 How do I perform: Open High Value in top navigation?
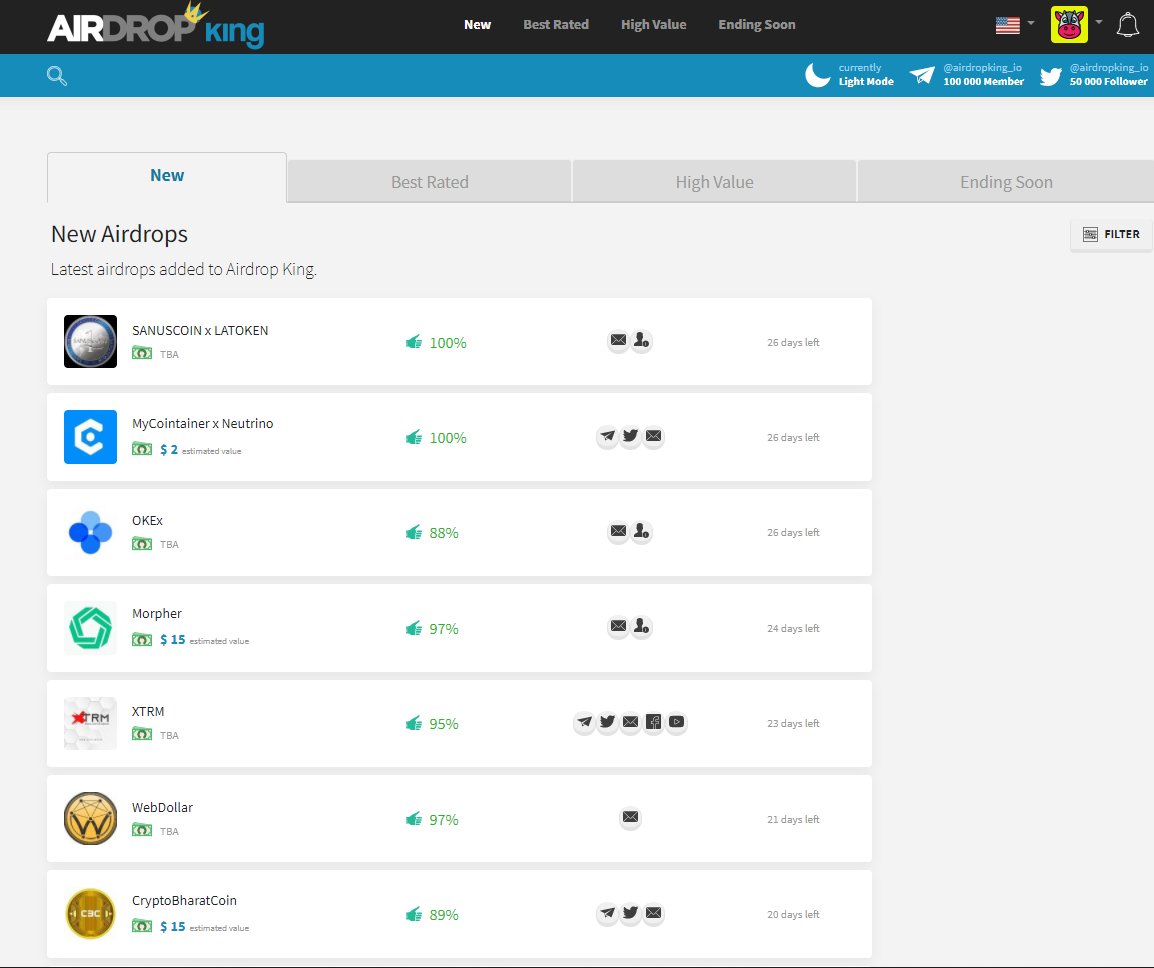click(x=654, y=24)
